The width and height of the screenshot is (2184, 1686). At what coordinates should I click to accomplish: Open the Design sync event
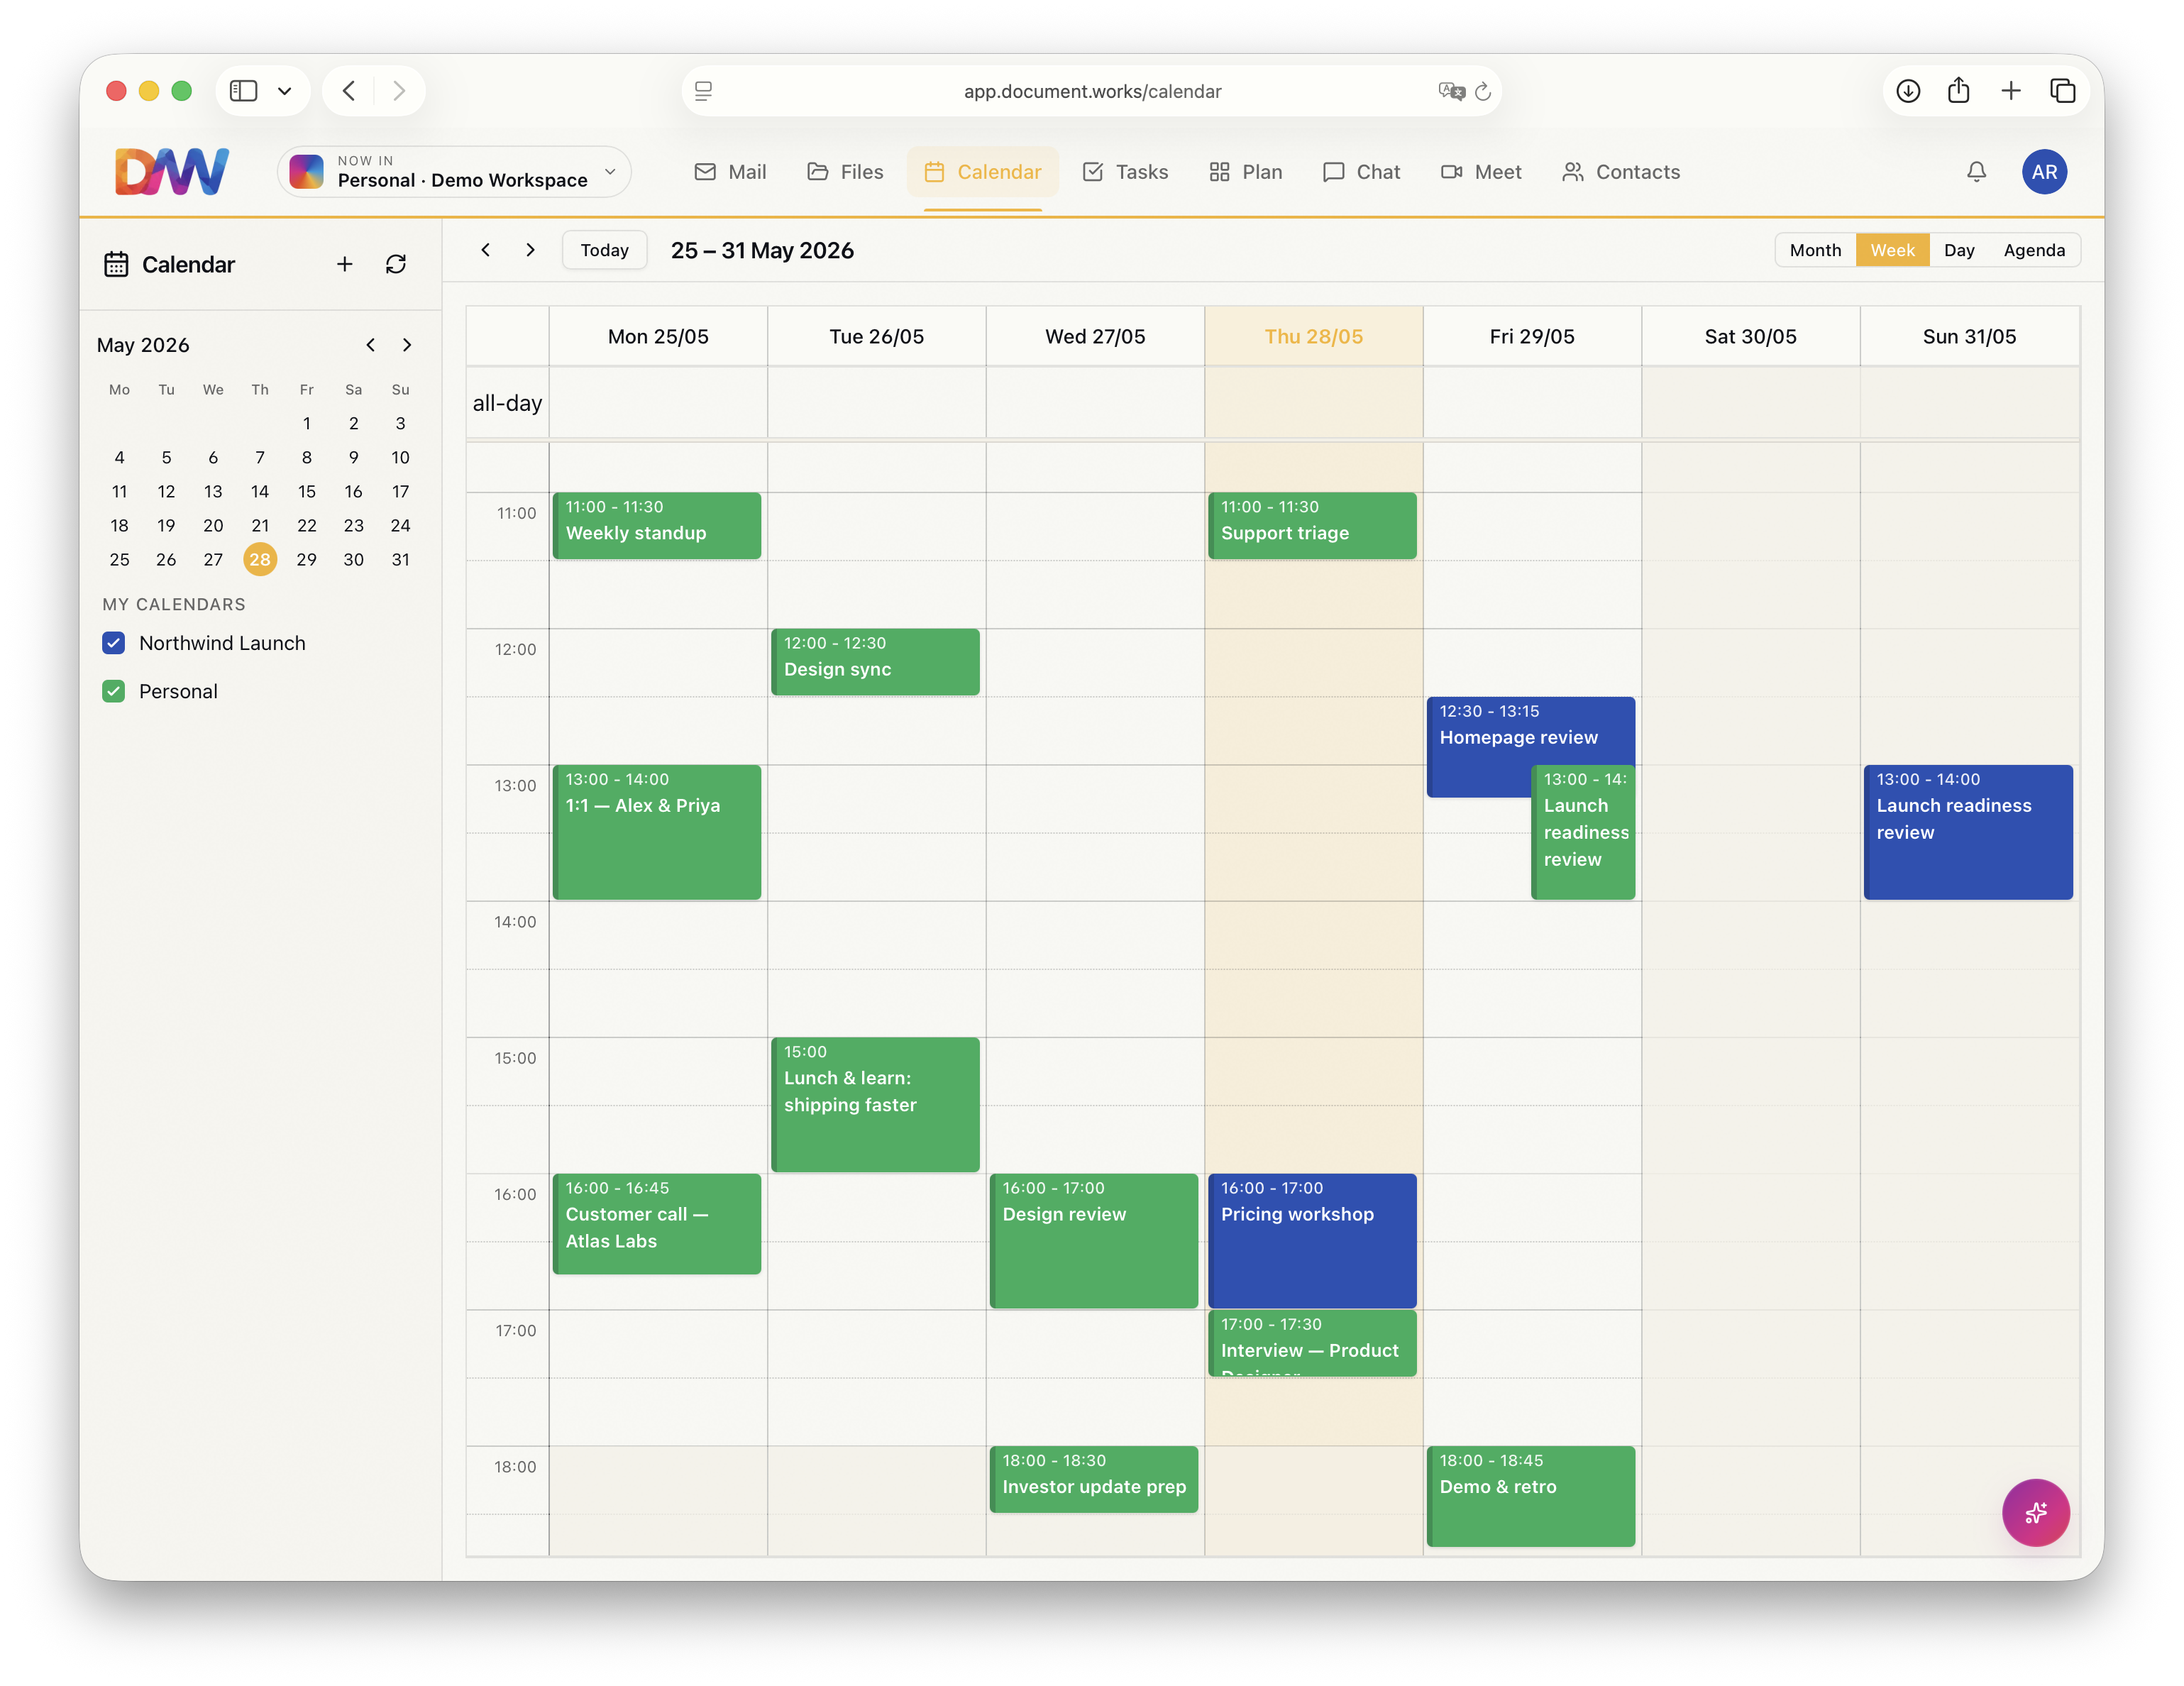click(x=875, y=661)
